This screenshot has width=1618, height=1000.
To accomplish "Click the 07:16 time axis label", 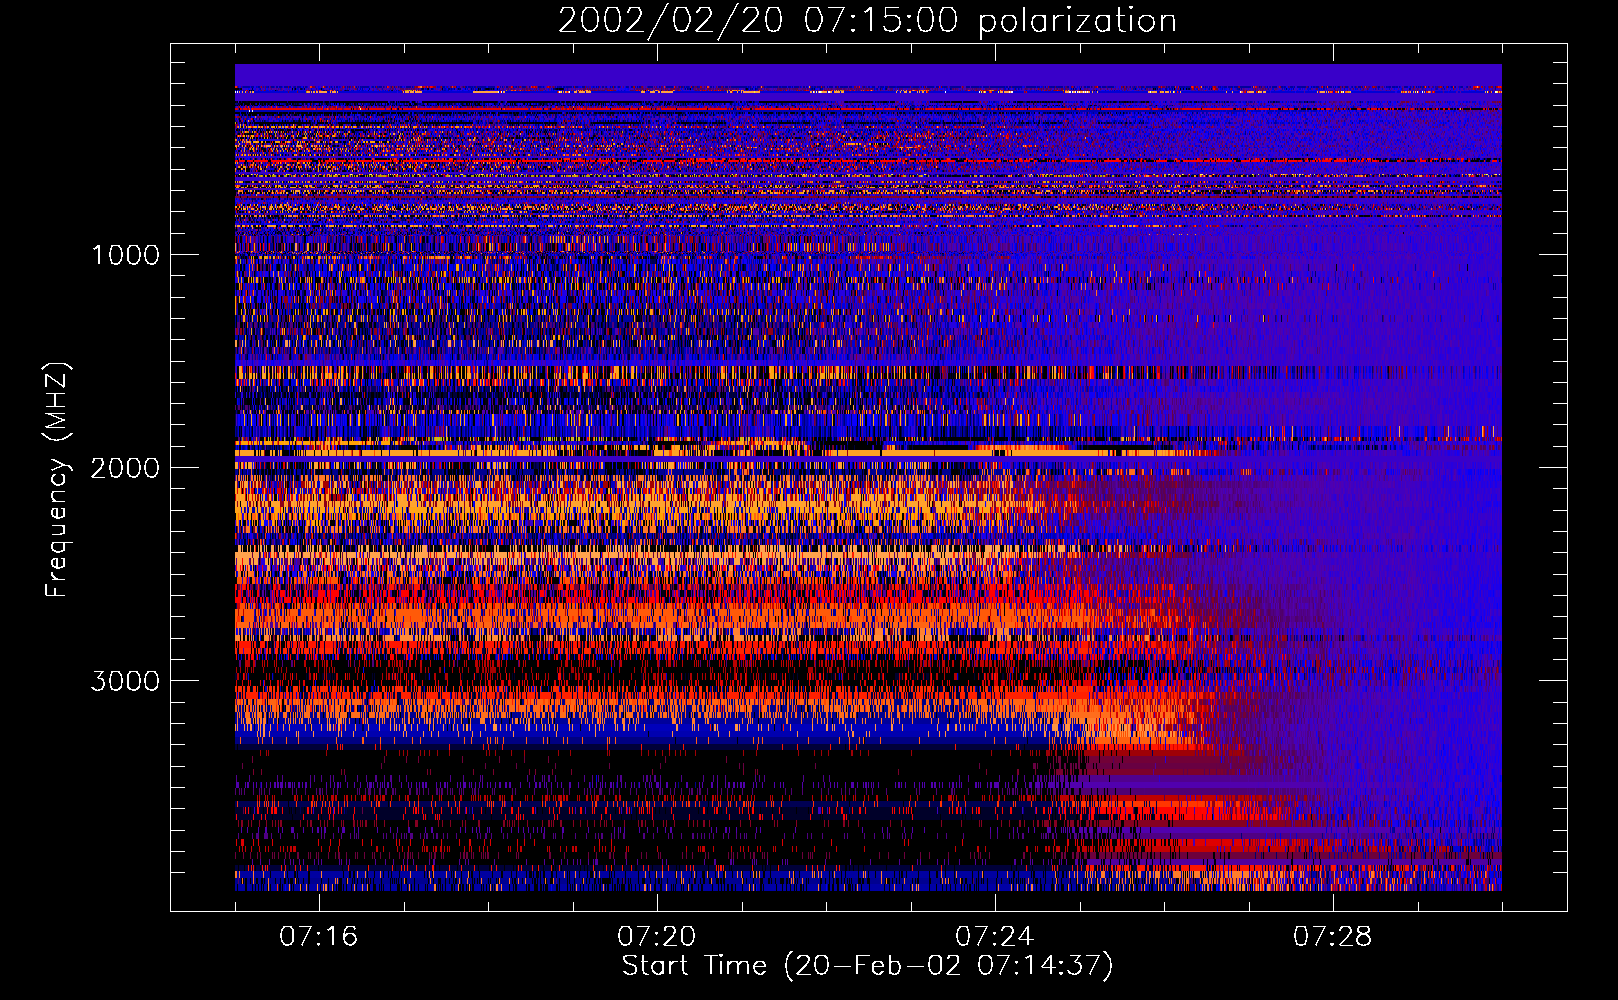I will [x=319, y=937].
